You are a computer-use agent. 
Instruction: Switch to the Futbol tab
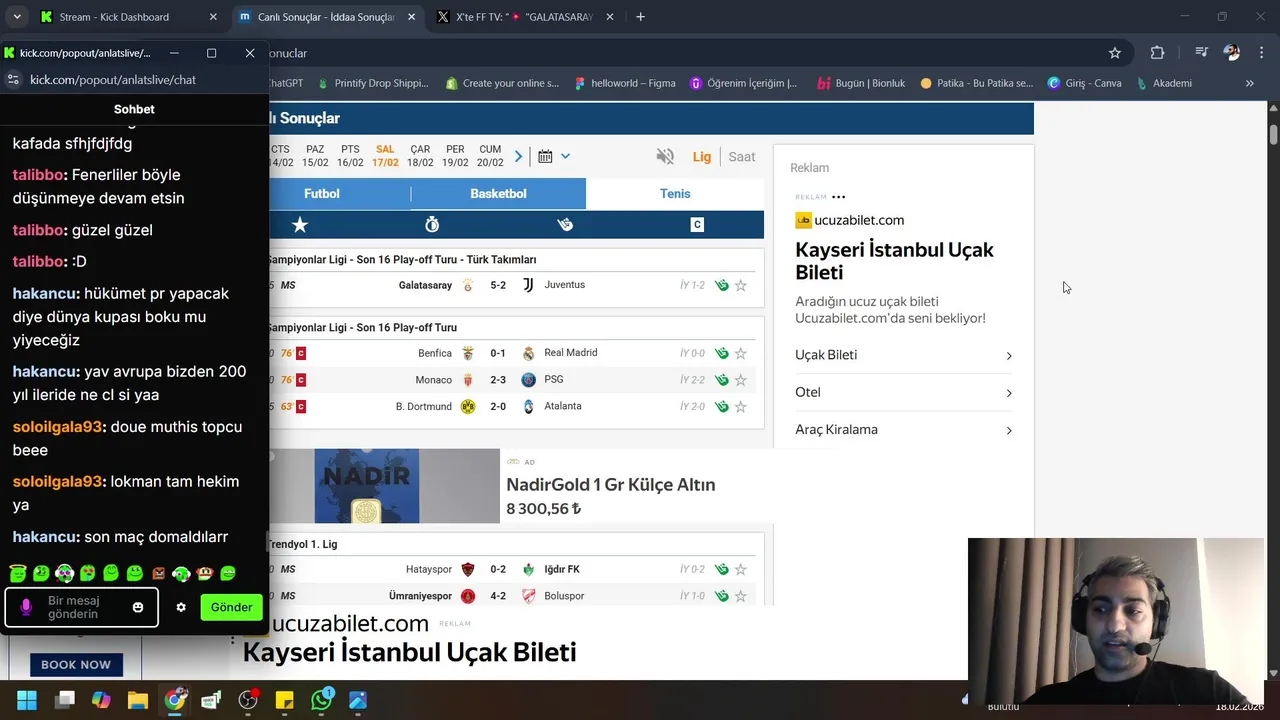pos(322,194)
